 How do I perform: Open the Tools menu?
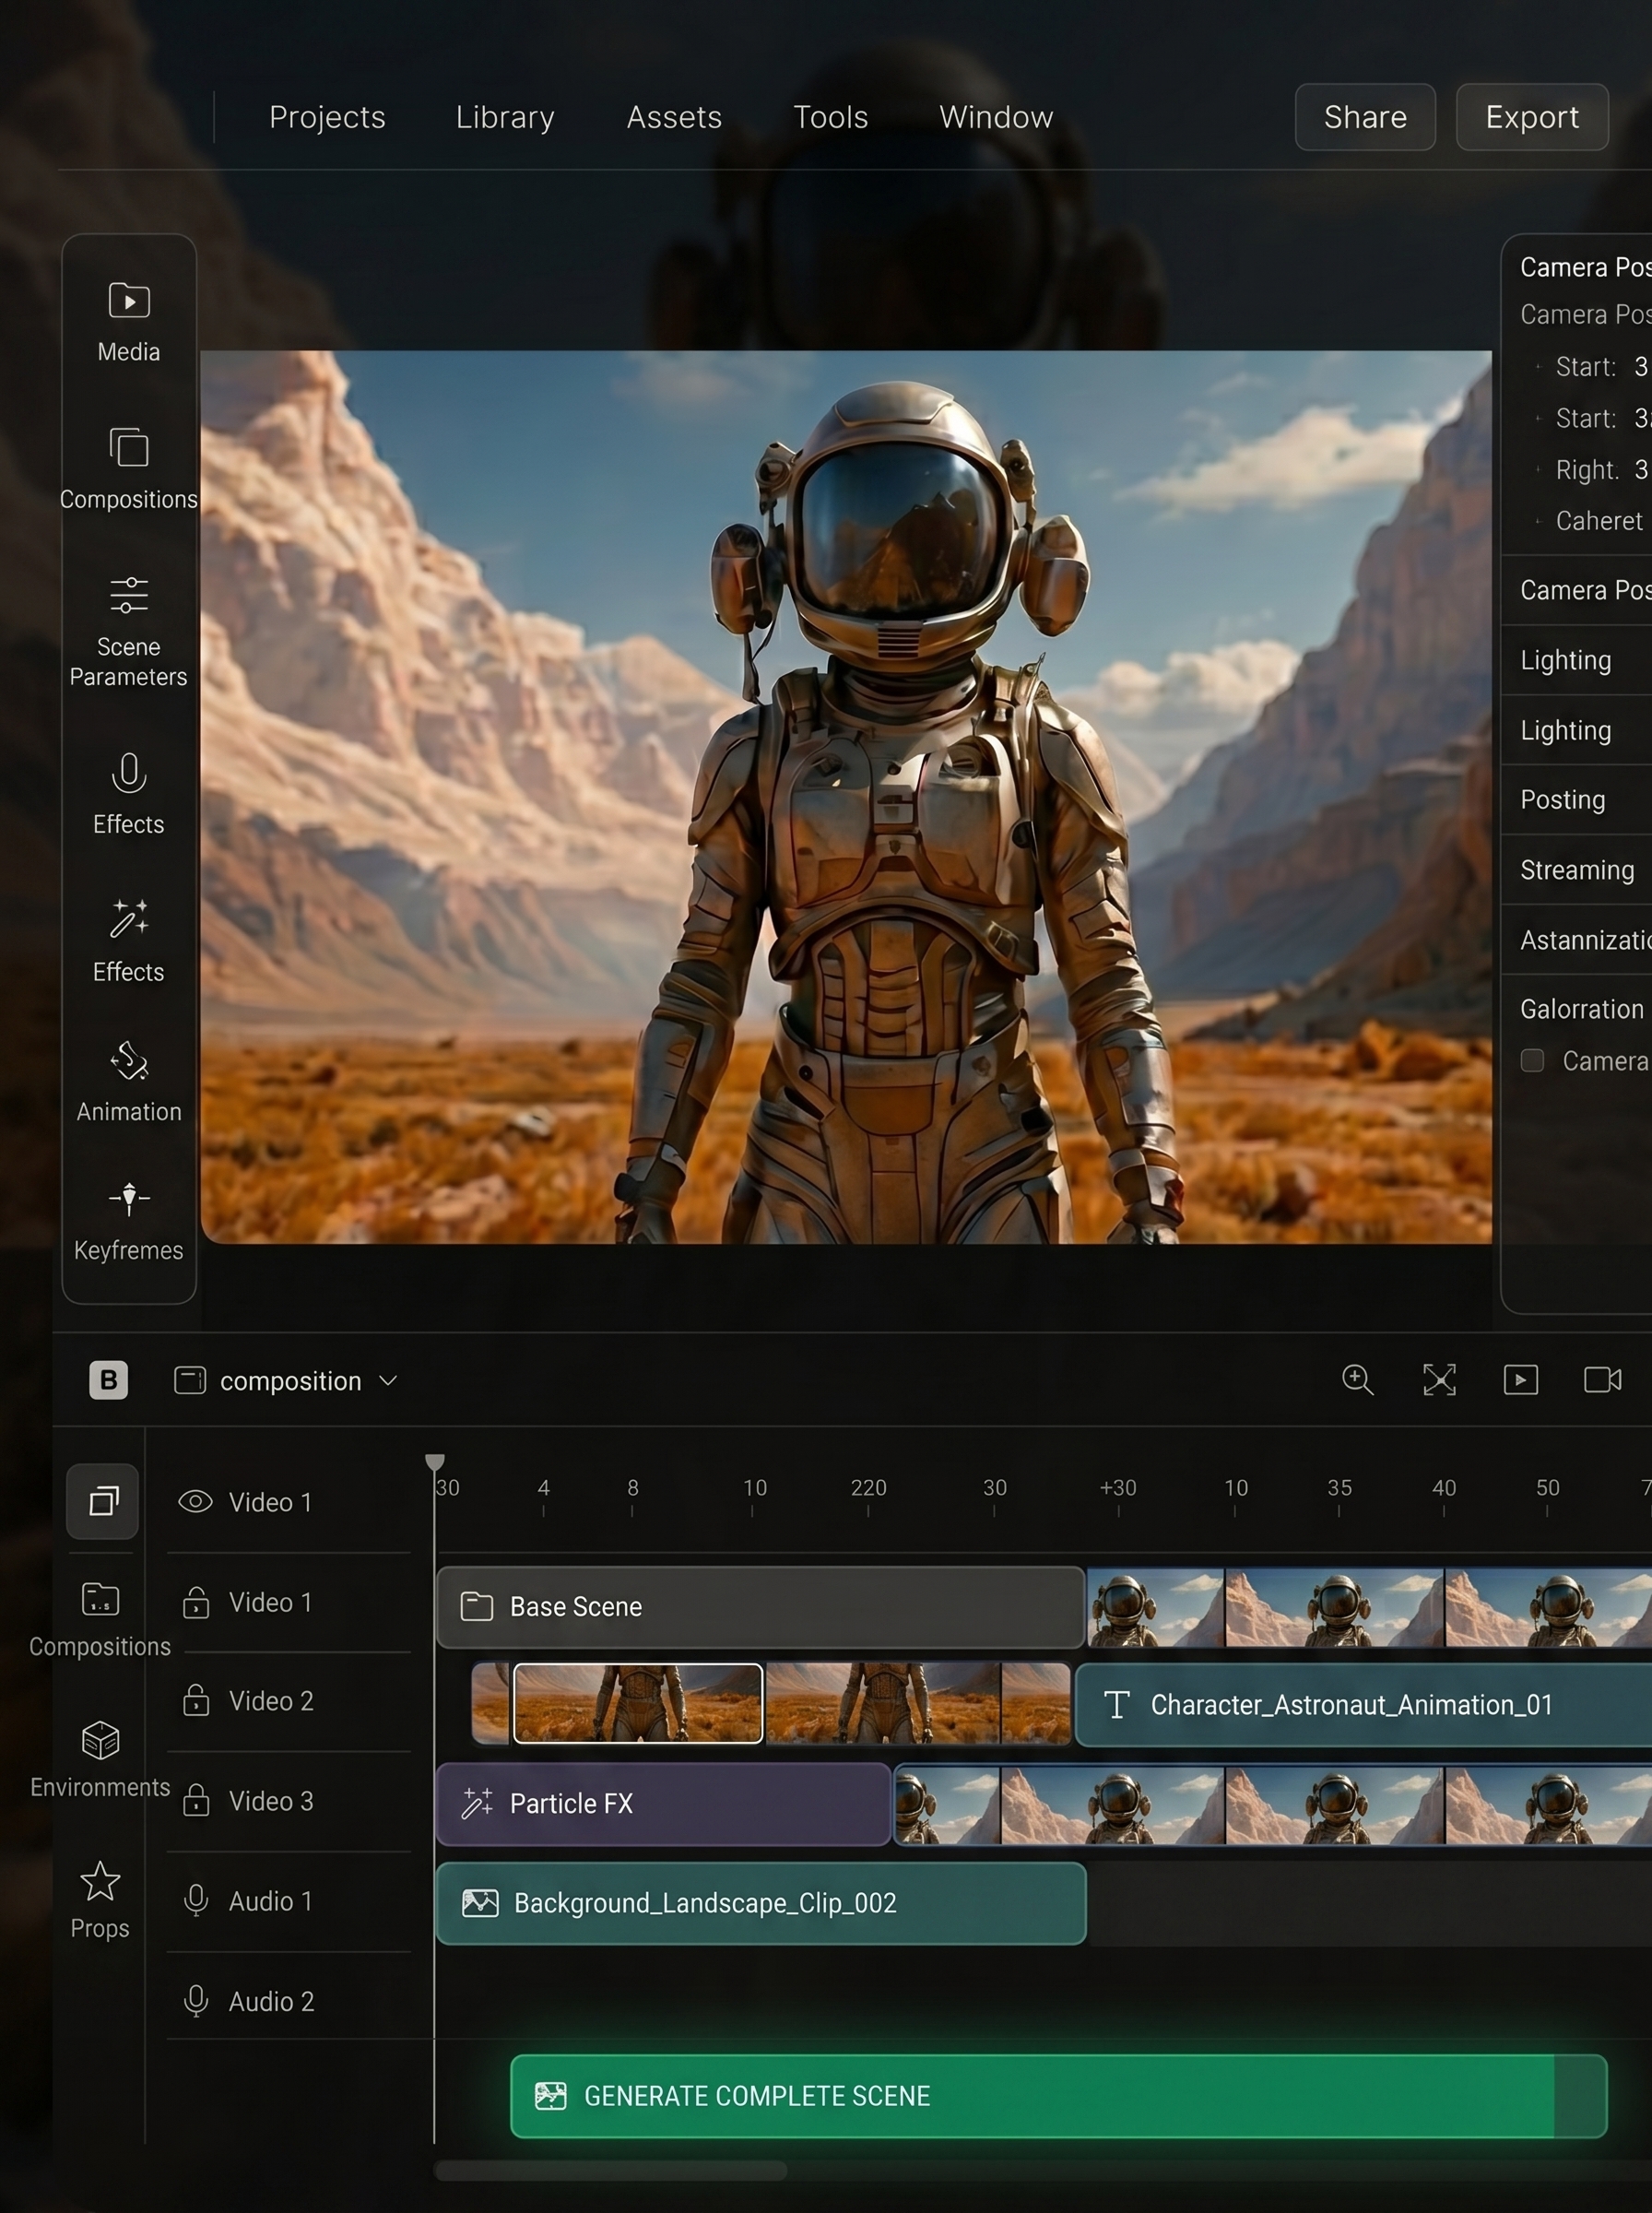point(830,117)
